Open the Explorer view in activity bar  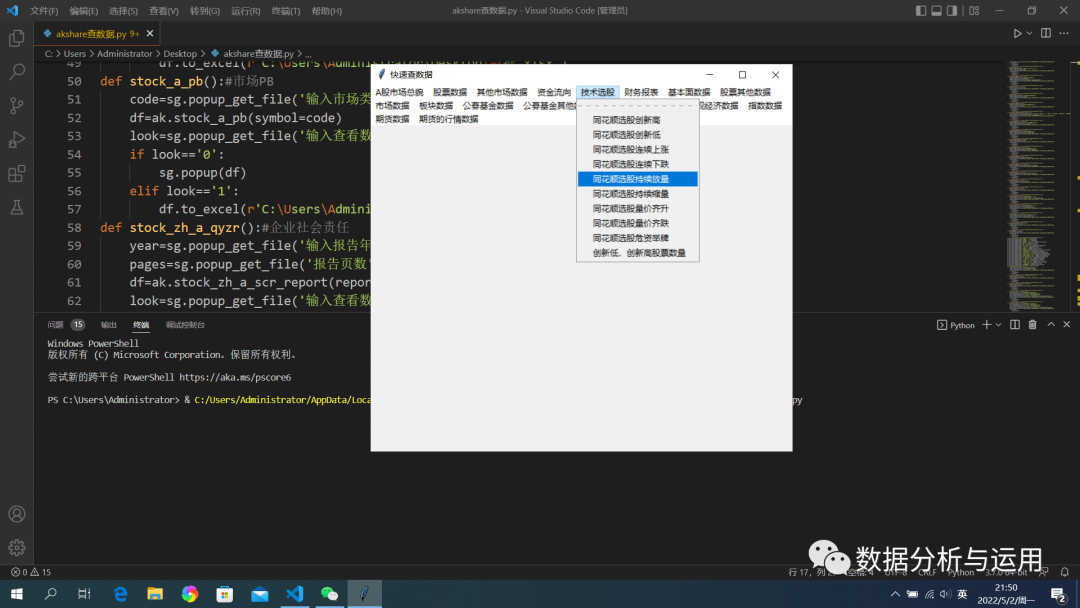(17, 39)
